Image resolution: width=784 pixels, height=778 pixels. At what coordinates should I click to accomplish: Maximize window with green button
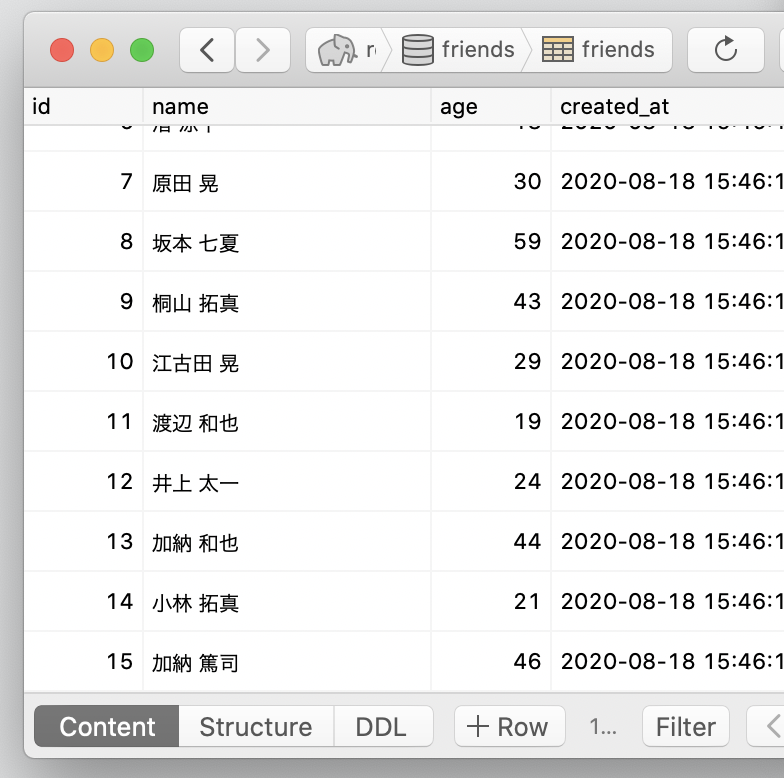point(142,50)
